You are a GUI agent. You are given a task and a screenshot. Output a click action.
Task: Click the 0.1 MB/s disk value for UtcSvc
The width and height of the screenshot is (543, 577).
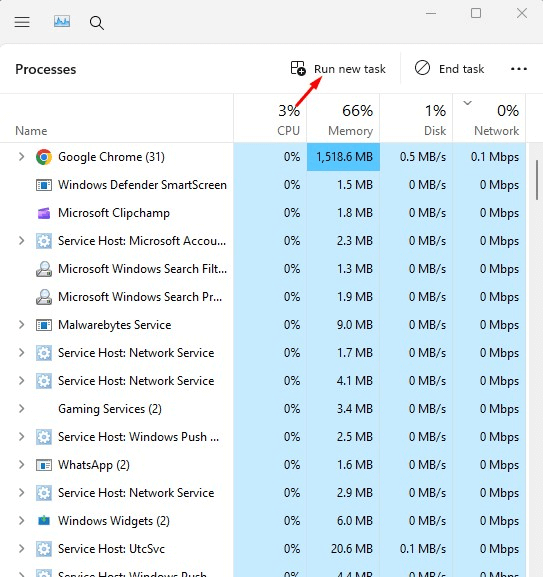(x=423, y=549)
